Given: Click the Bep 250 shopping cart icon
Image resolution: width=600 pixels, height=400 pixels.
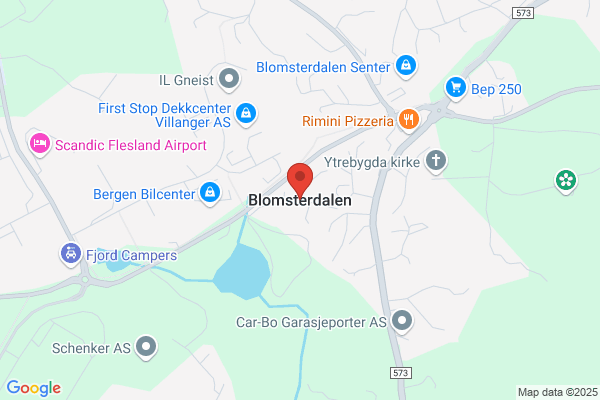Looking at the screenshot, I should pos(456,88).
